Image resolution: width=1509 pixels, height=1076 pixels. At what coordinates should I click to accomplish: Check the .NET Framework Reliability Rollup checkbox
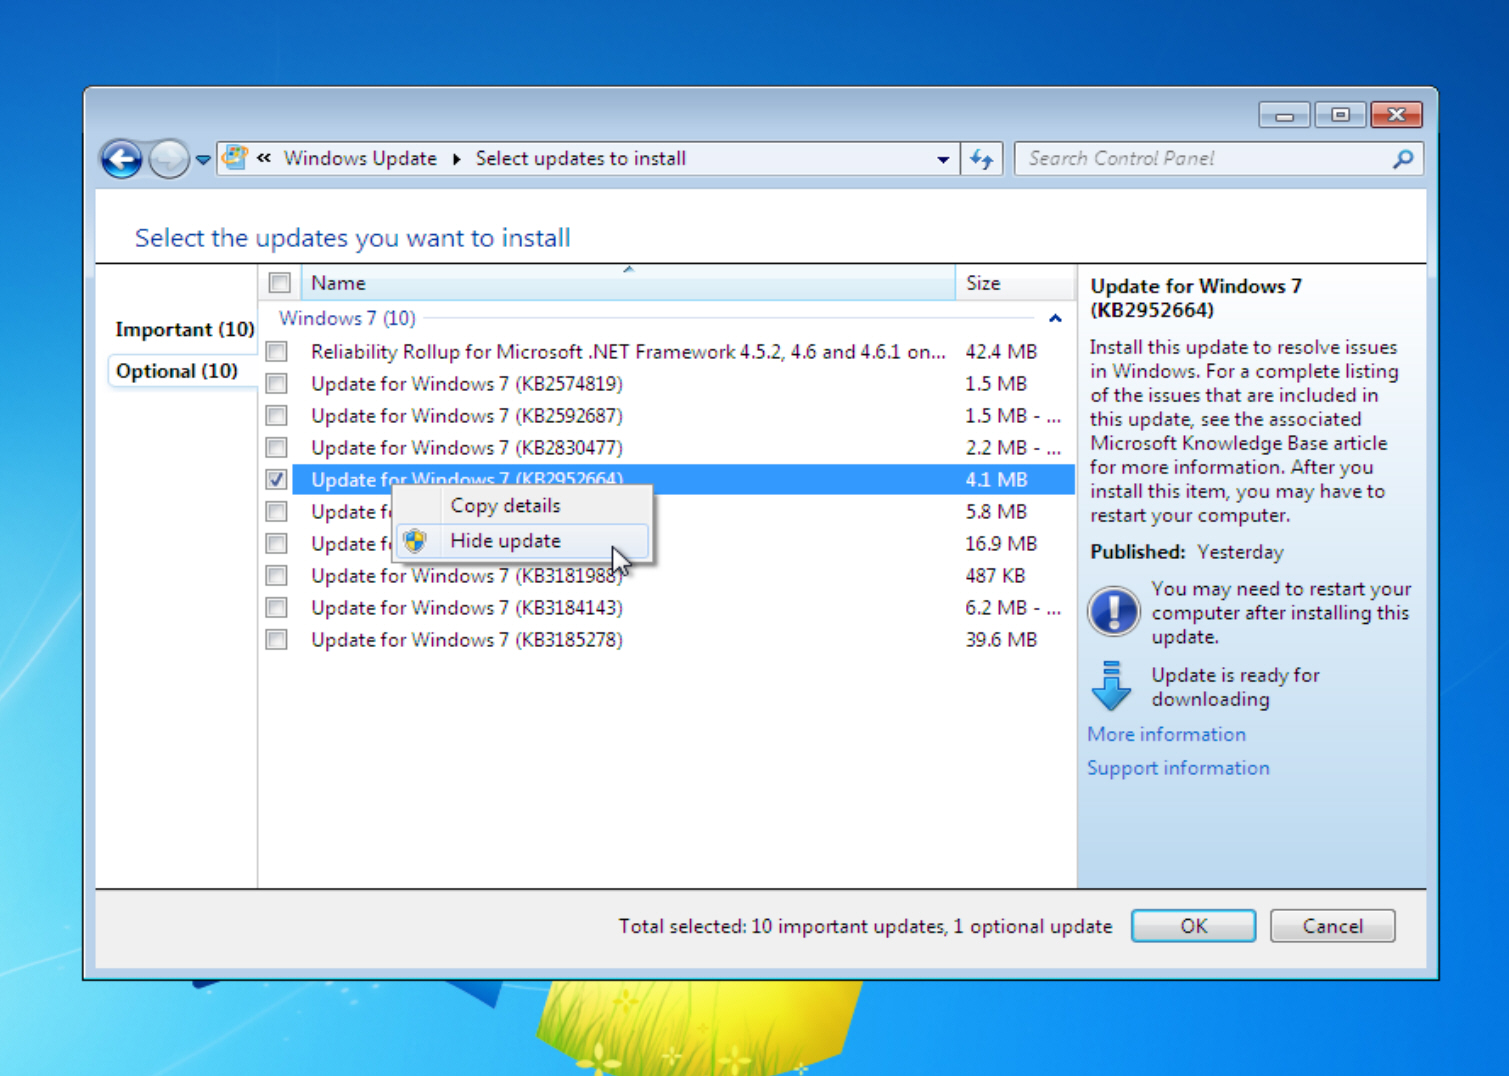tap(277, 351)
